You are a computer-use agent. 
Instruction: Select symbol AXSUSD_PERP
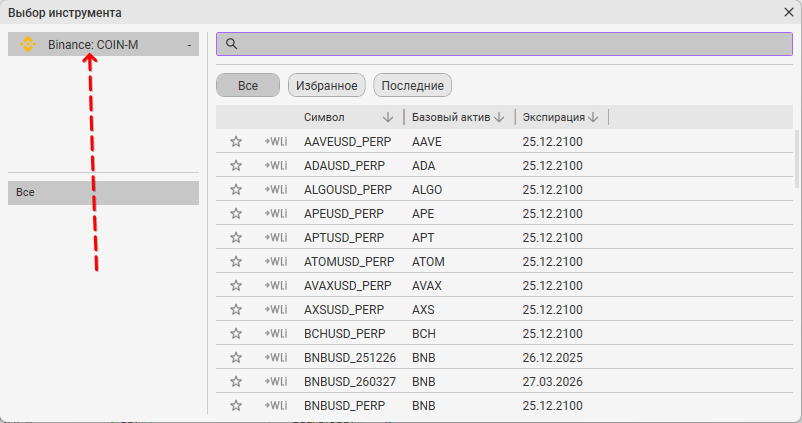[344, 309]
